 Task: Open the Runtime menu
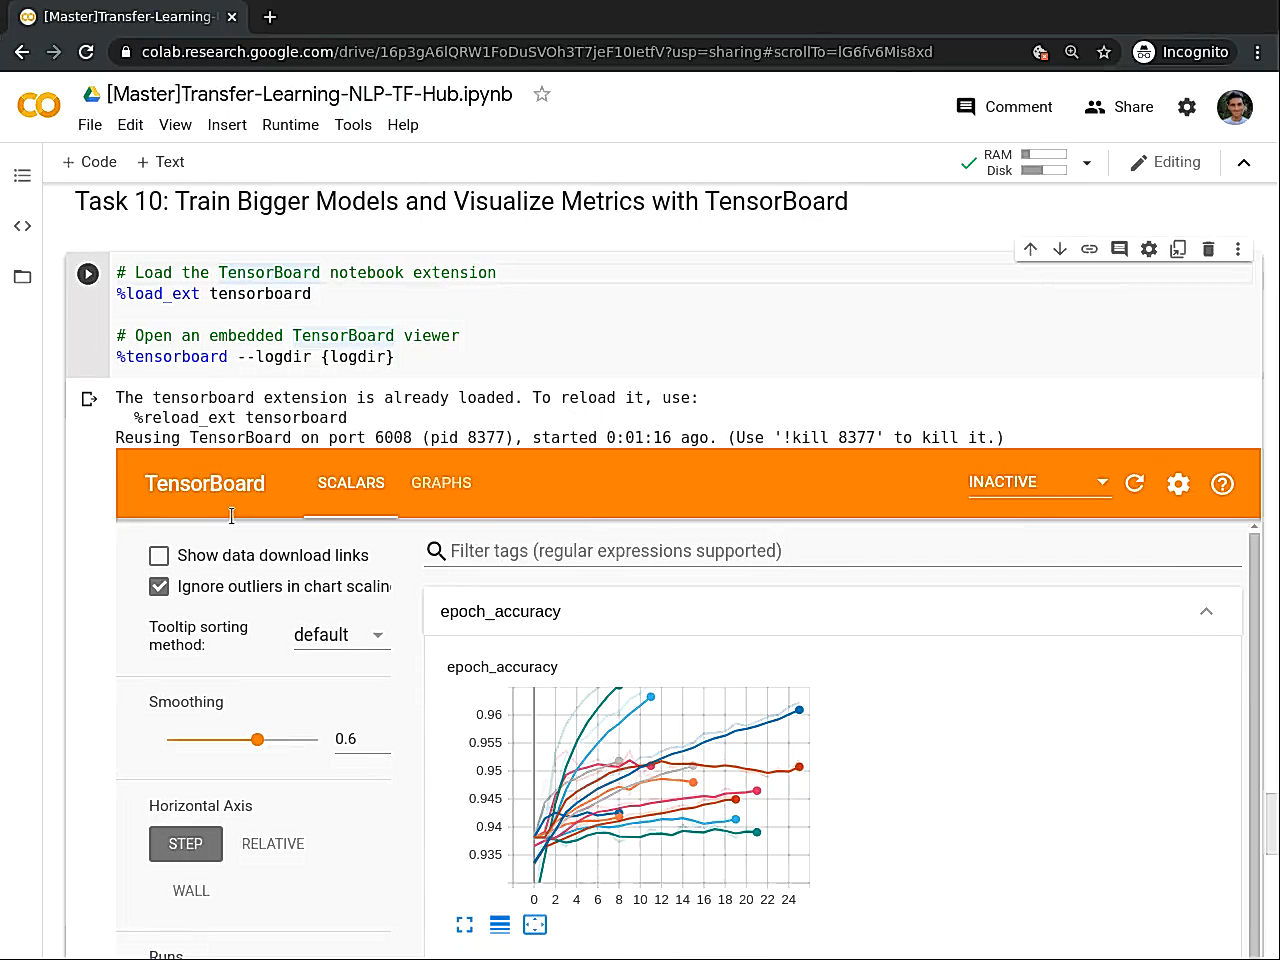290,125
